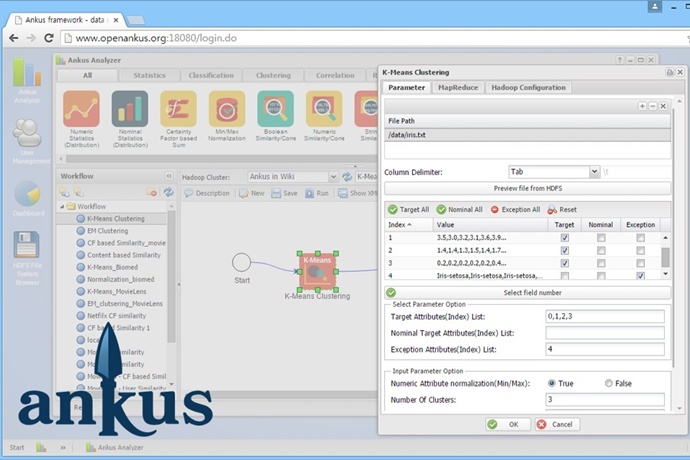This screenshot has height=460, width=690.
Task: Open the HDFS File System Browser
Action: (27, 250)
